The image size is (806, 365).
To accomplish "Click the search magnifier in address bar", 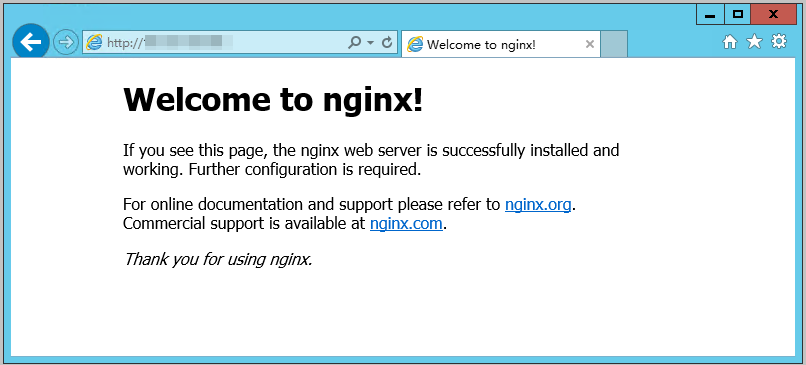I will point(354,42).
